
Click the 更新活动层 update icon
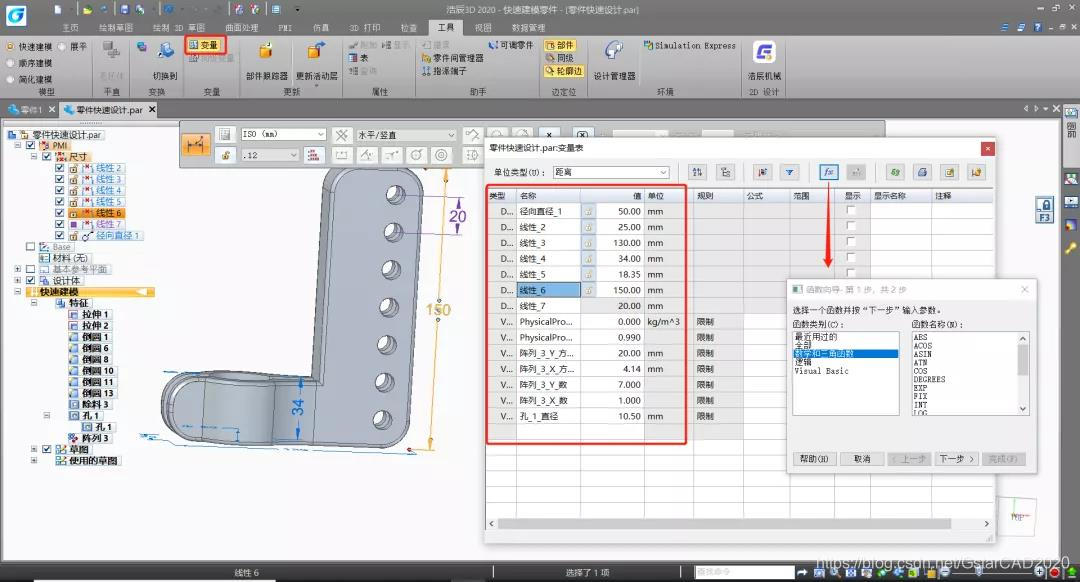[x=316, y=52]
